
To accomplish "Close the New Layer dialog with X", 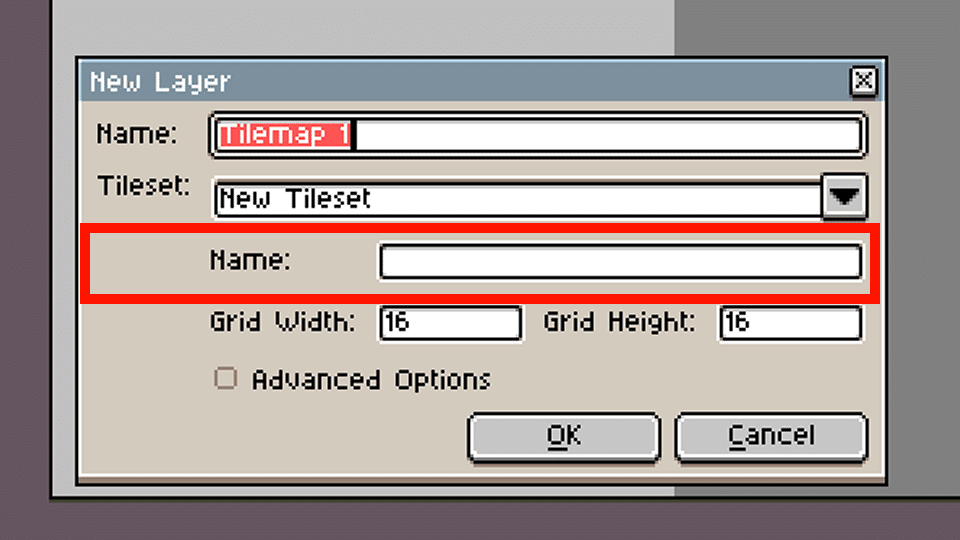I will [x=863, y=80].
